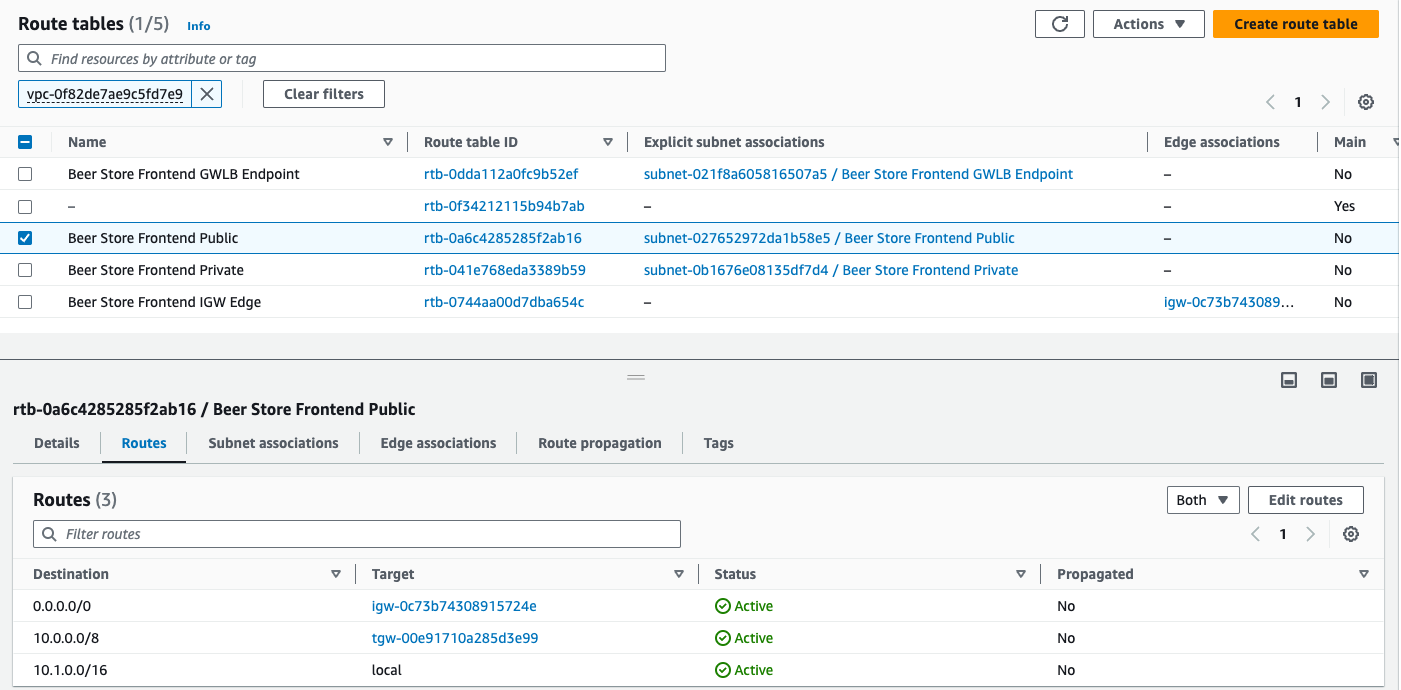1401x690 pixels.
Task: Collapse details panel to bottom layout icon
Action: coord(1290,380)
